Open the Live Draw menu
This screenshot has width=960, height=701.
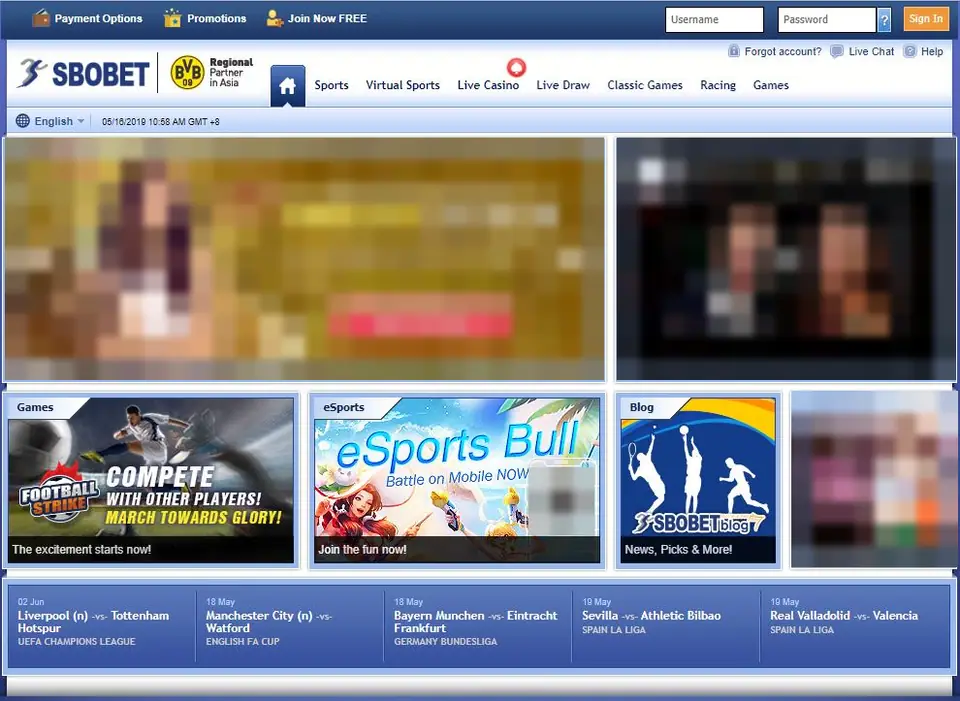(563, 85)
